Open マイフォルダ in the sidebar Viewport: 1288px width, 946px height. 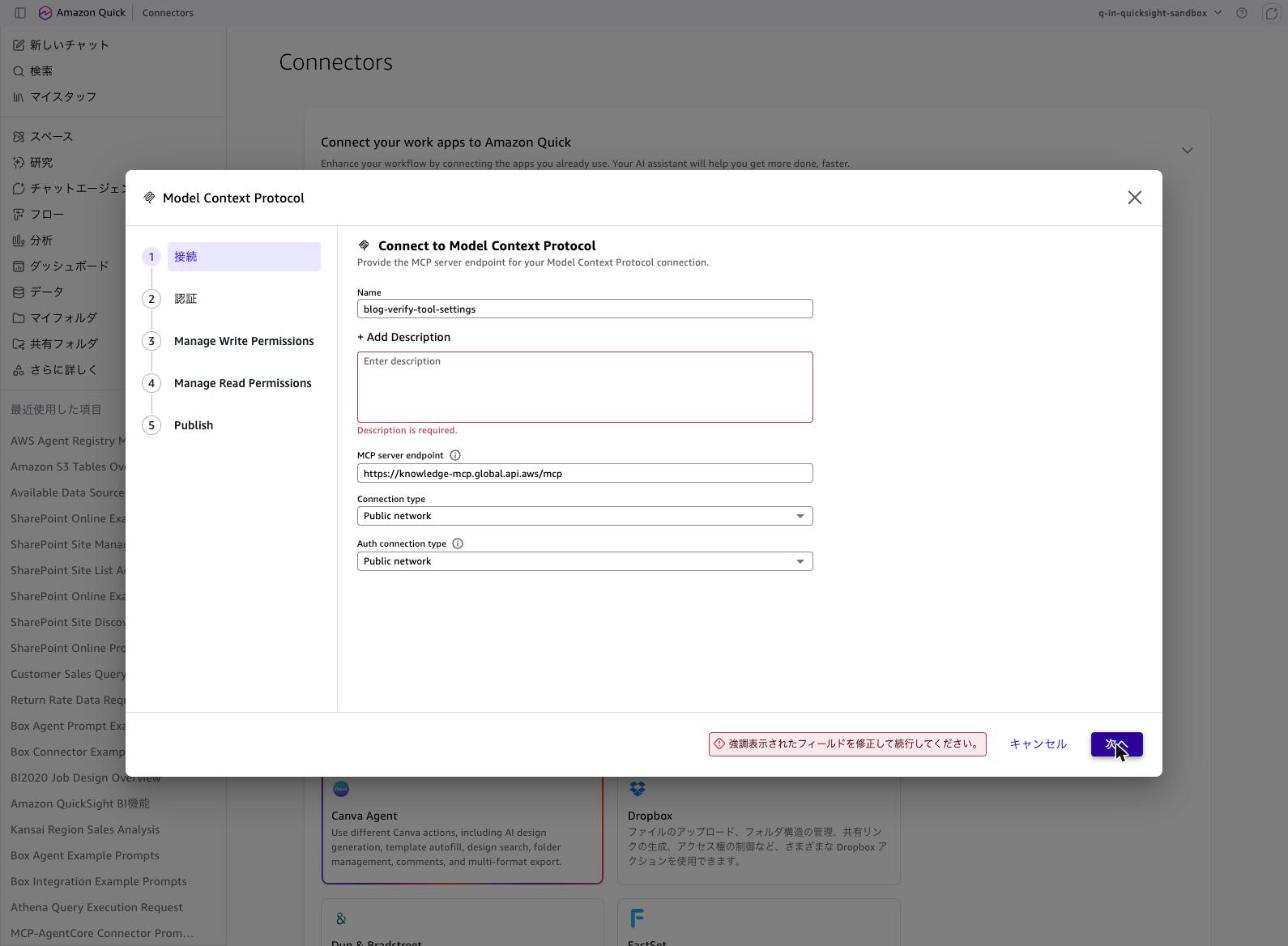pos(55,319)
